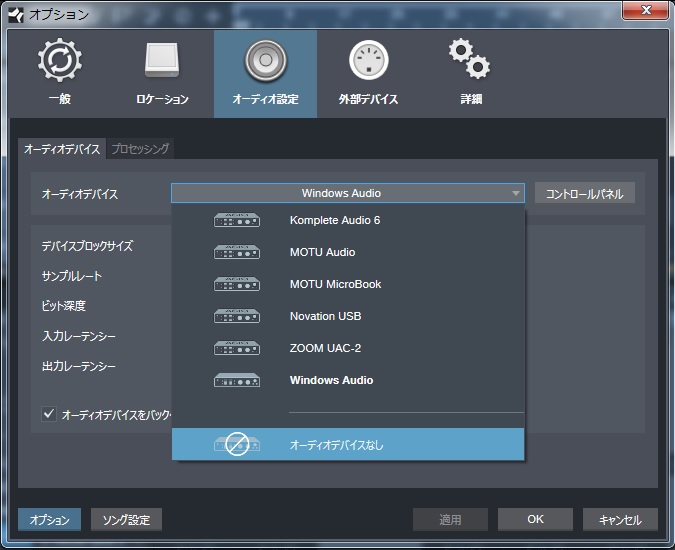Click the 外部デバイス label text

click(x=368, y=99)
